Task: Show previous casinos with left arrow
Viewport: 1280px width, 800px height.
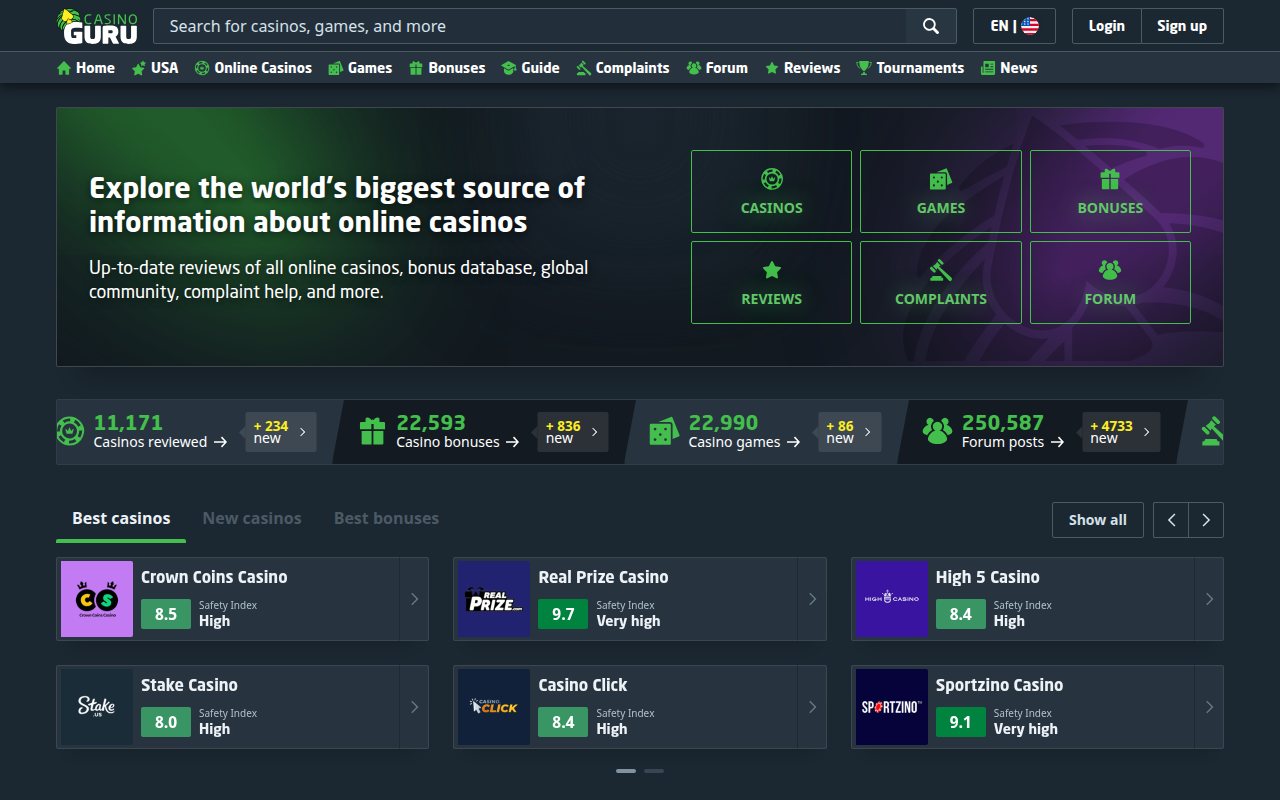Action: pyautogui.click(x=1171, y=520)
